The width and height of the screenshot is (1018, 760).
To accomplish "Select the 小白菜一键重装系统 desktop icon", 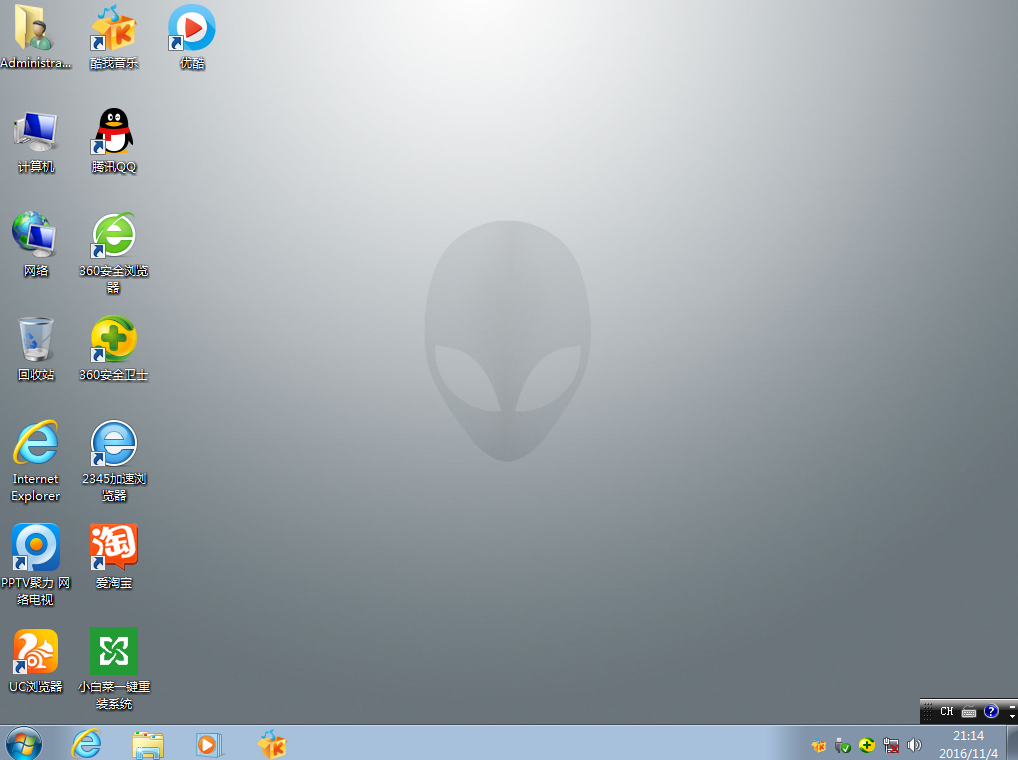I will [x=114, y=669].
